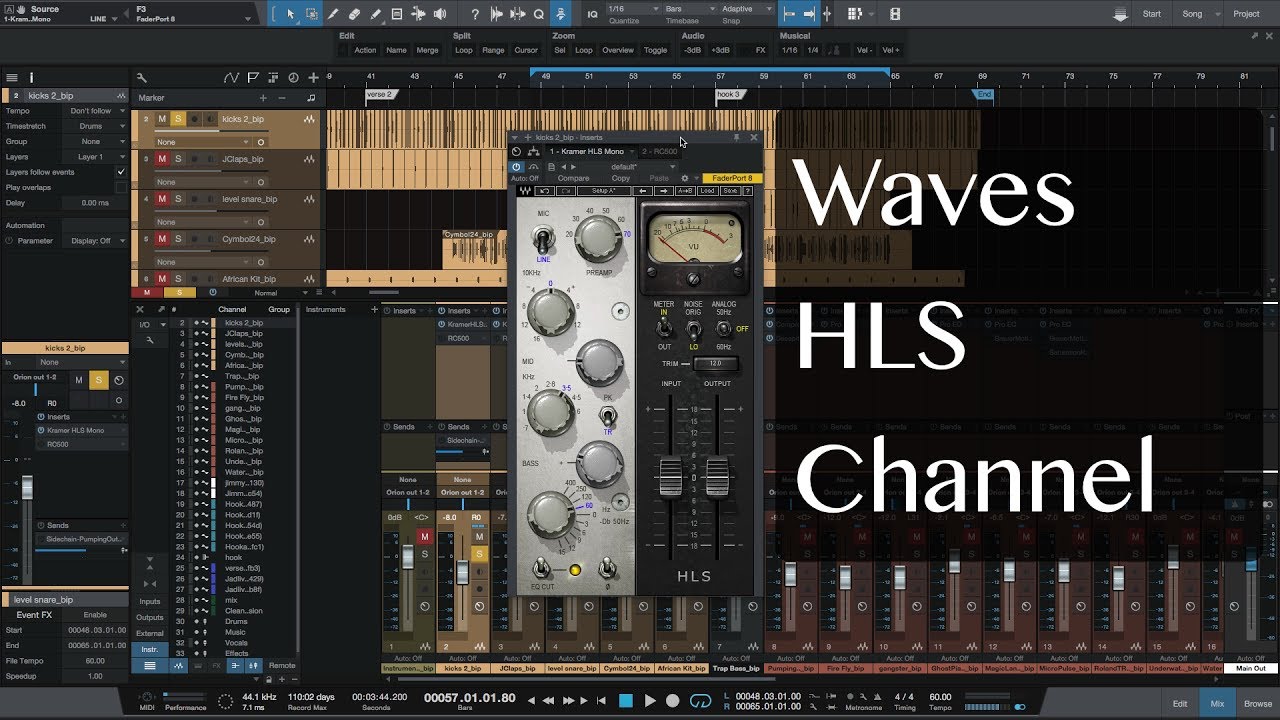Viewport: 1280px width, 720px height.
Task: Tick Play overlaps checkbox
Action: (121, 187)
